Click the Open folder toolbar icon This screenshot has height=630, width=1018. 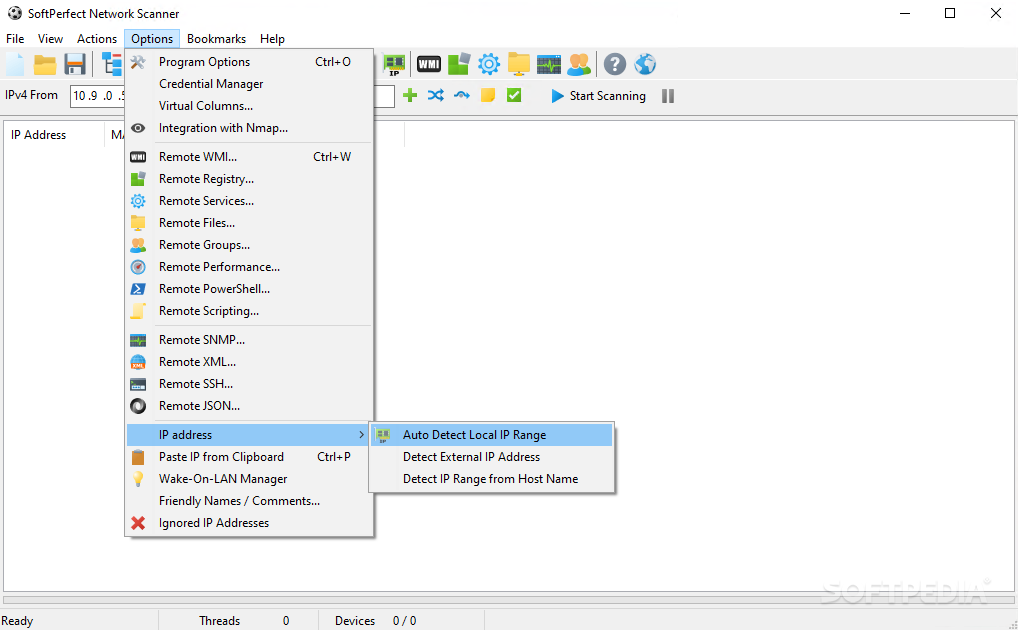pyautogui.click(x=45, y=64)
